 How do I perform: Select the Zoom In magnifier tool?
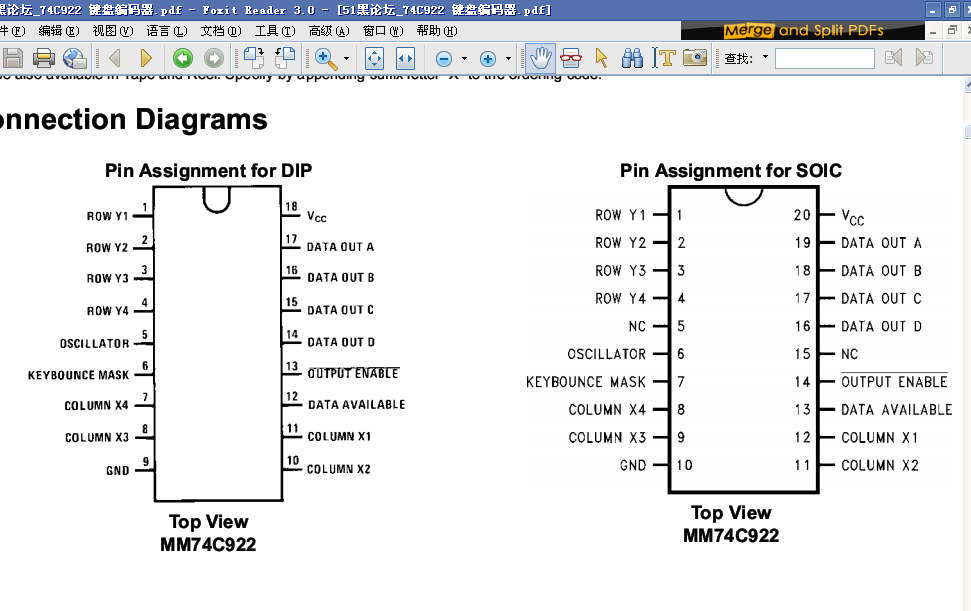pyautogui.click(x=326, y=58)
